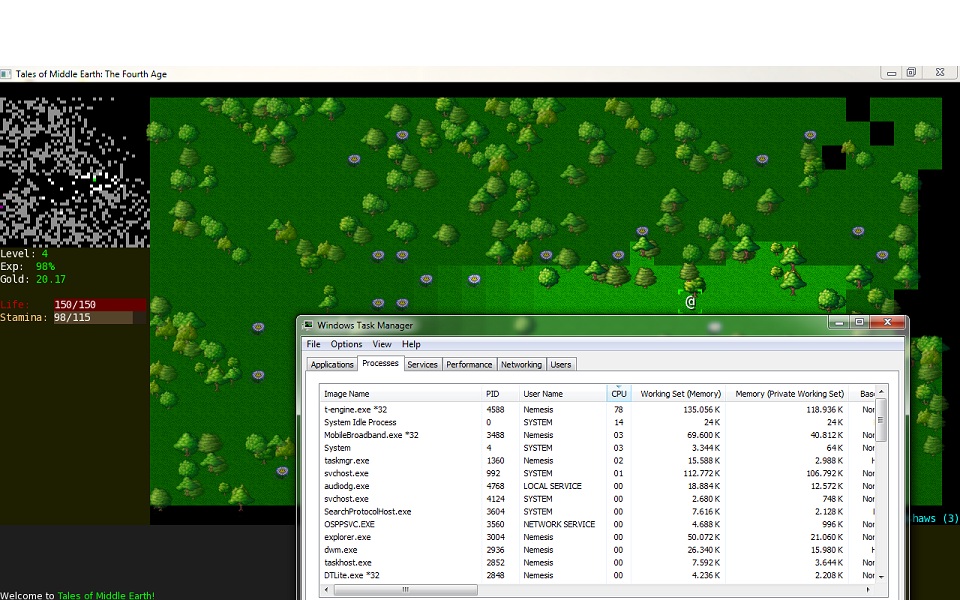Sort by Working Set (Memory) column

click(679, 394)
